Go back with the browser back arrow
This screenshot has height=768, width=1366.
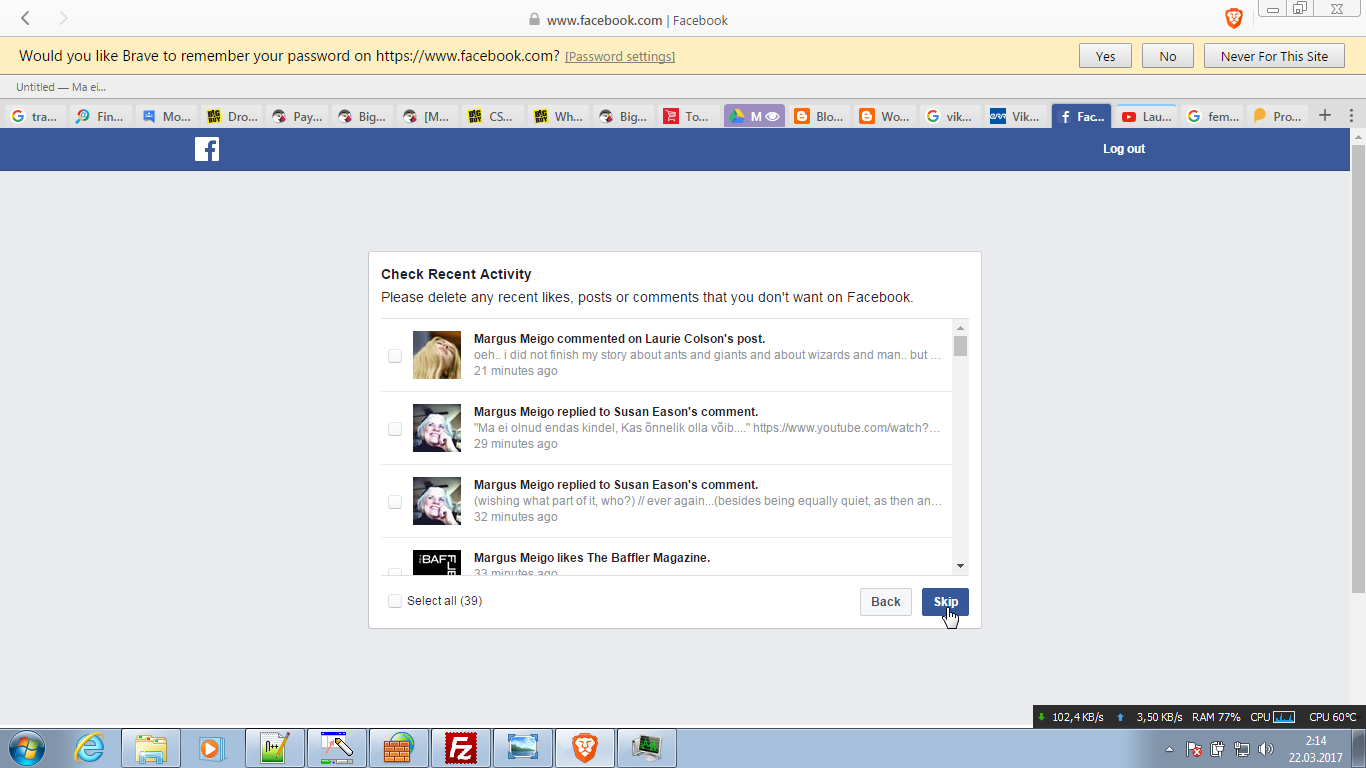[26, 18]
